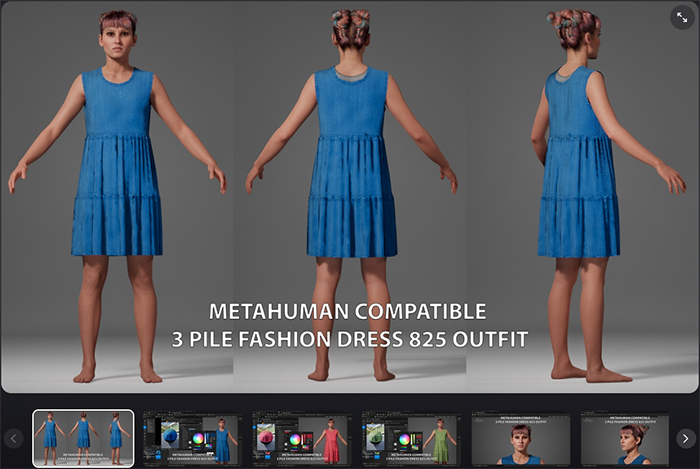Click the '3 PILE FASHION DRESS 825 OUTFIT' text
The height and width of the screenshot is (469, 700).
348,339
